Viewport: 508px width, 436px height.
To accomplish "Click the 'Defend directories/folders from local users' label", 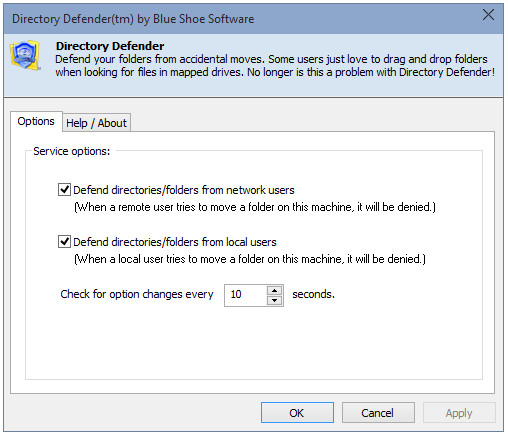I will click(x=175, y=242).
